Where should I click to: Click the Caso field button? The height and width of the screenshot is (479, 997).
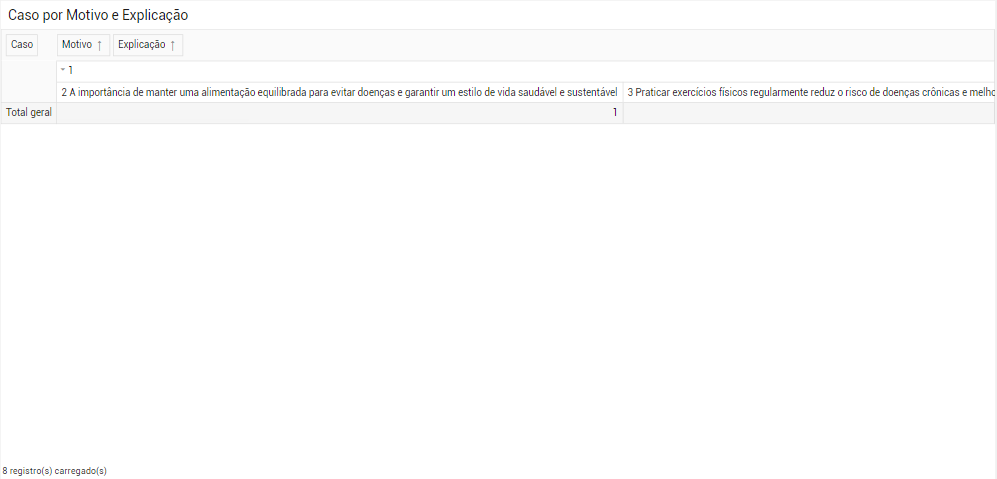point(22,45)
